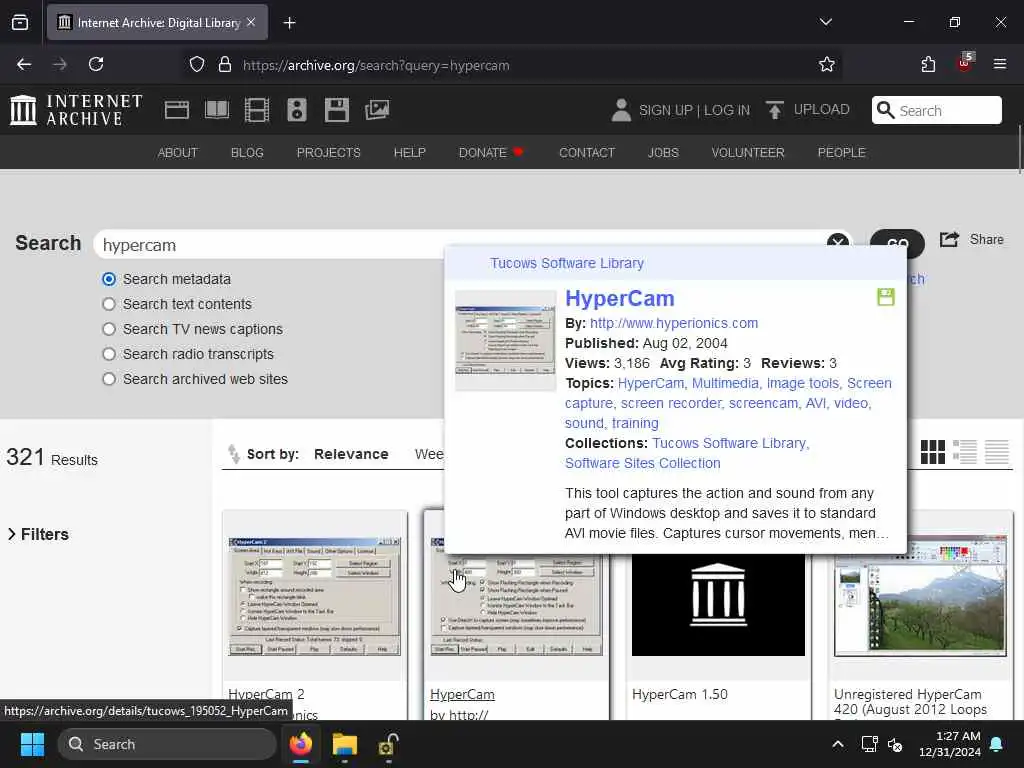Viewport: 1024px width, 768px height.
Task: Open the HyperCam title link in popup
Action: coord(620,298)
